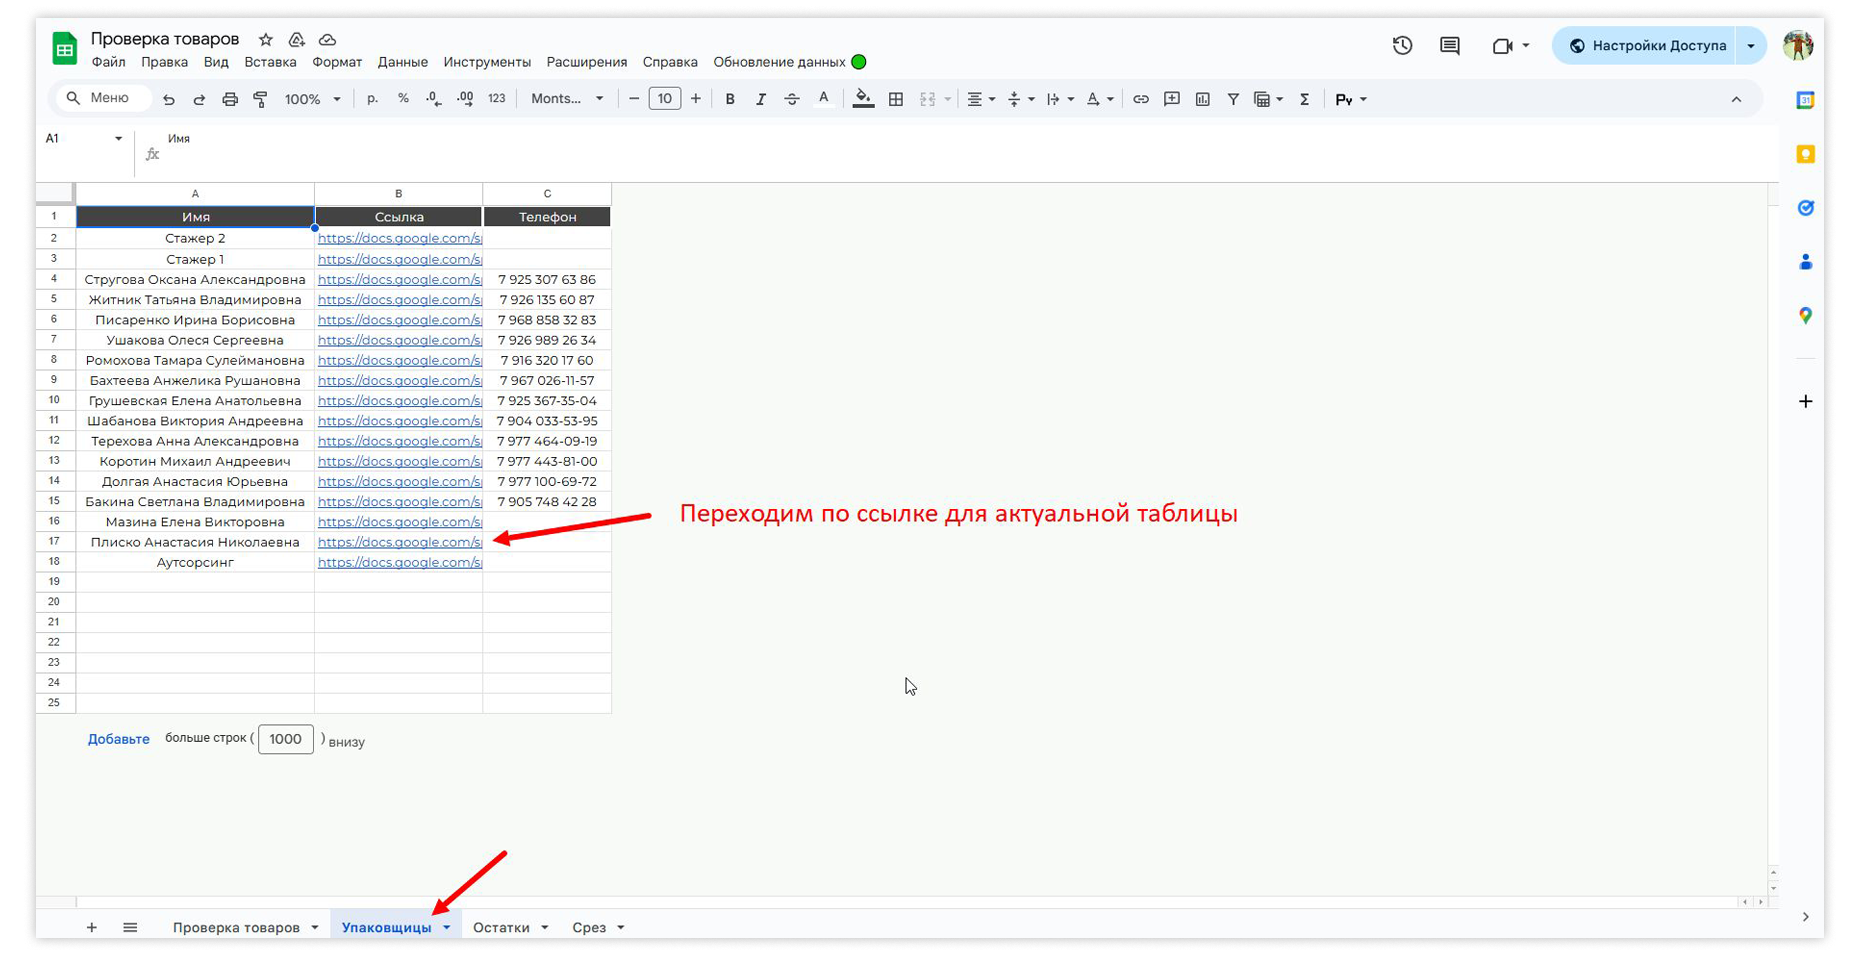
Task: Expand the cell name box dropdown
Action: [118, 139]
